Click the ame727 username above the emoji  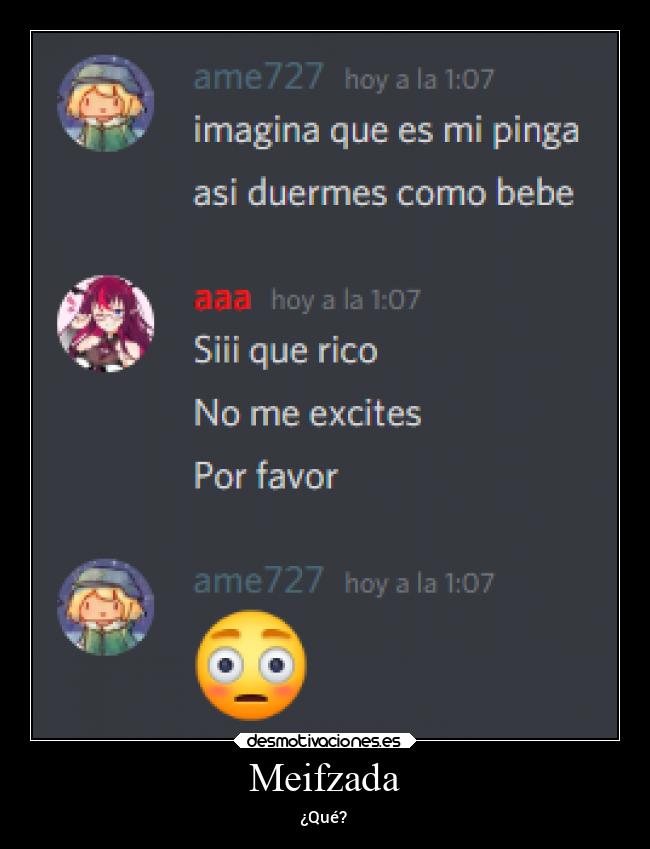258,580
